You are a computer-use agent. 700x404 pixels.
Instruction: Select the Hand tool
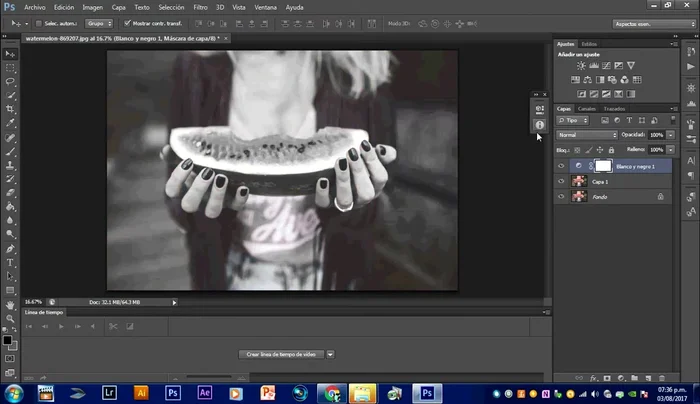coord(10,303)
